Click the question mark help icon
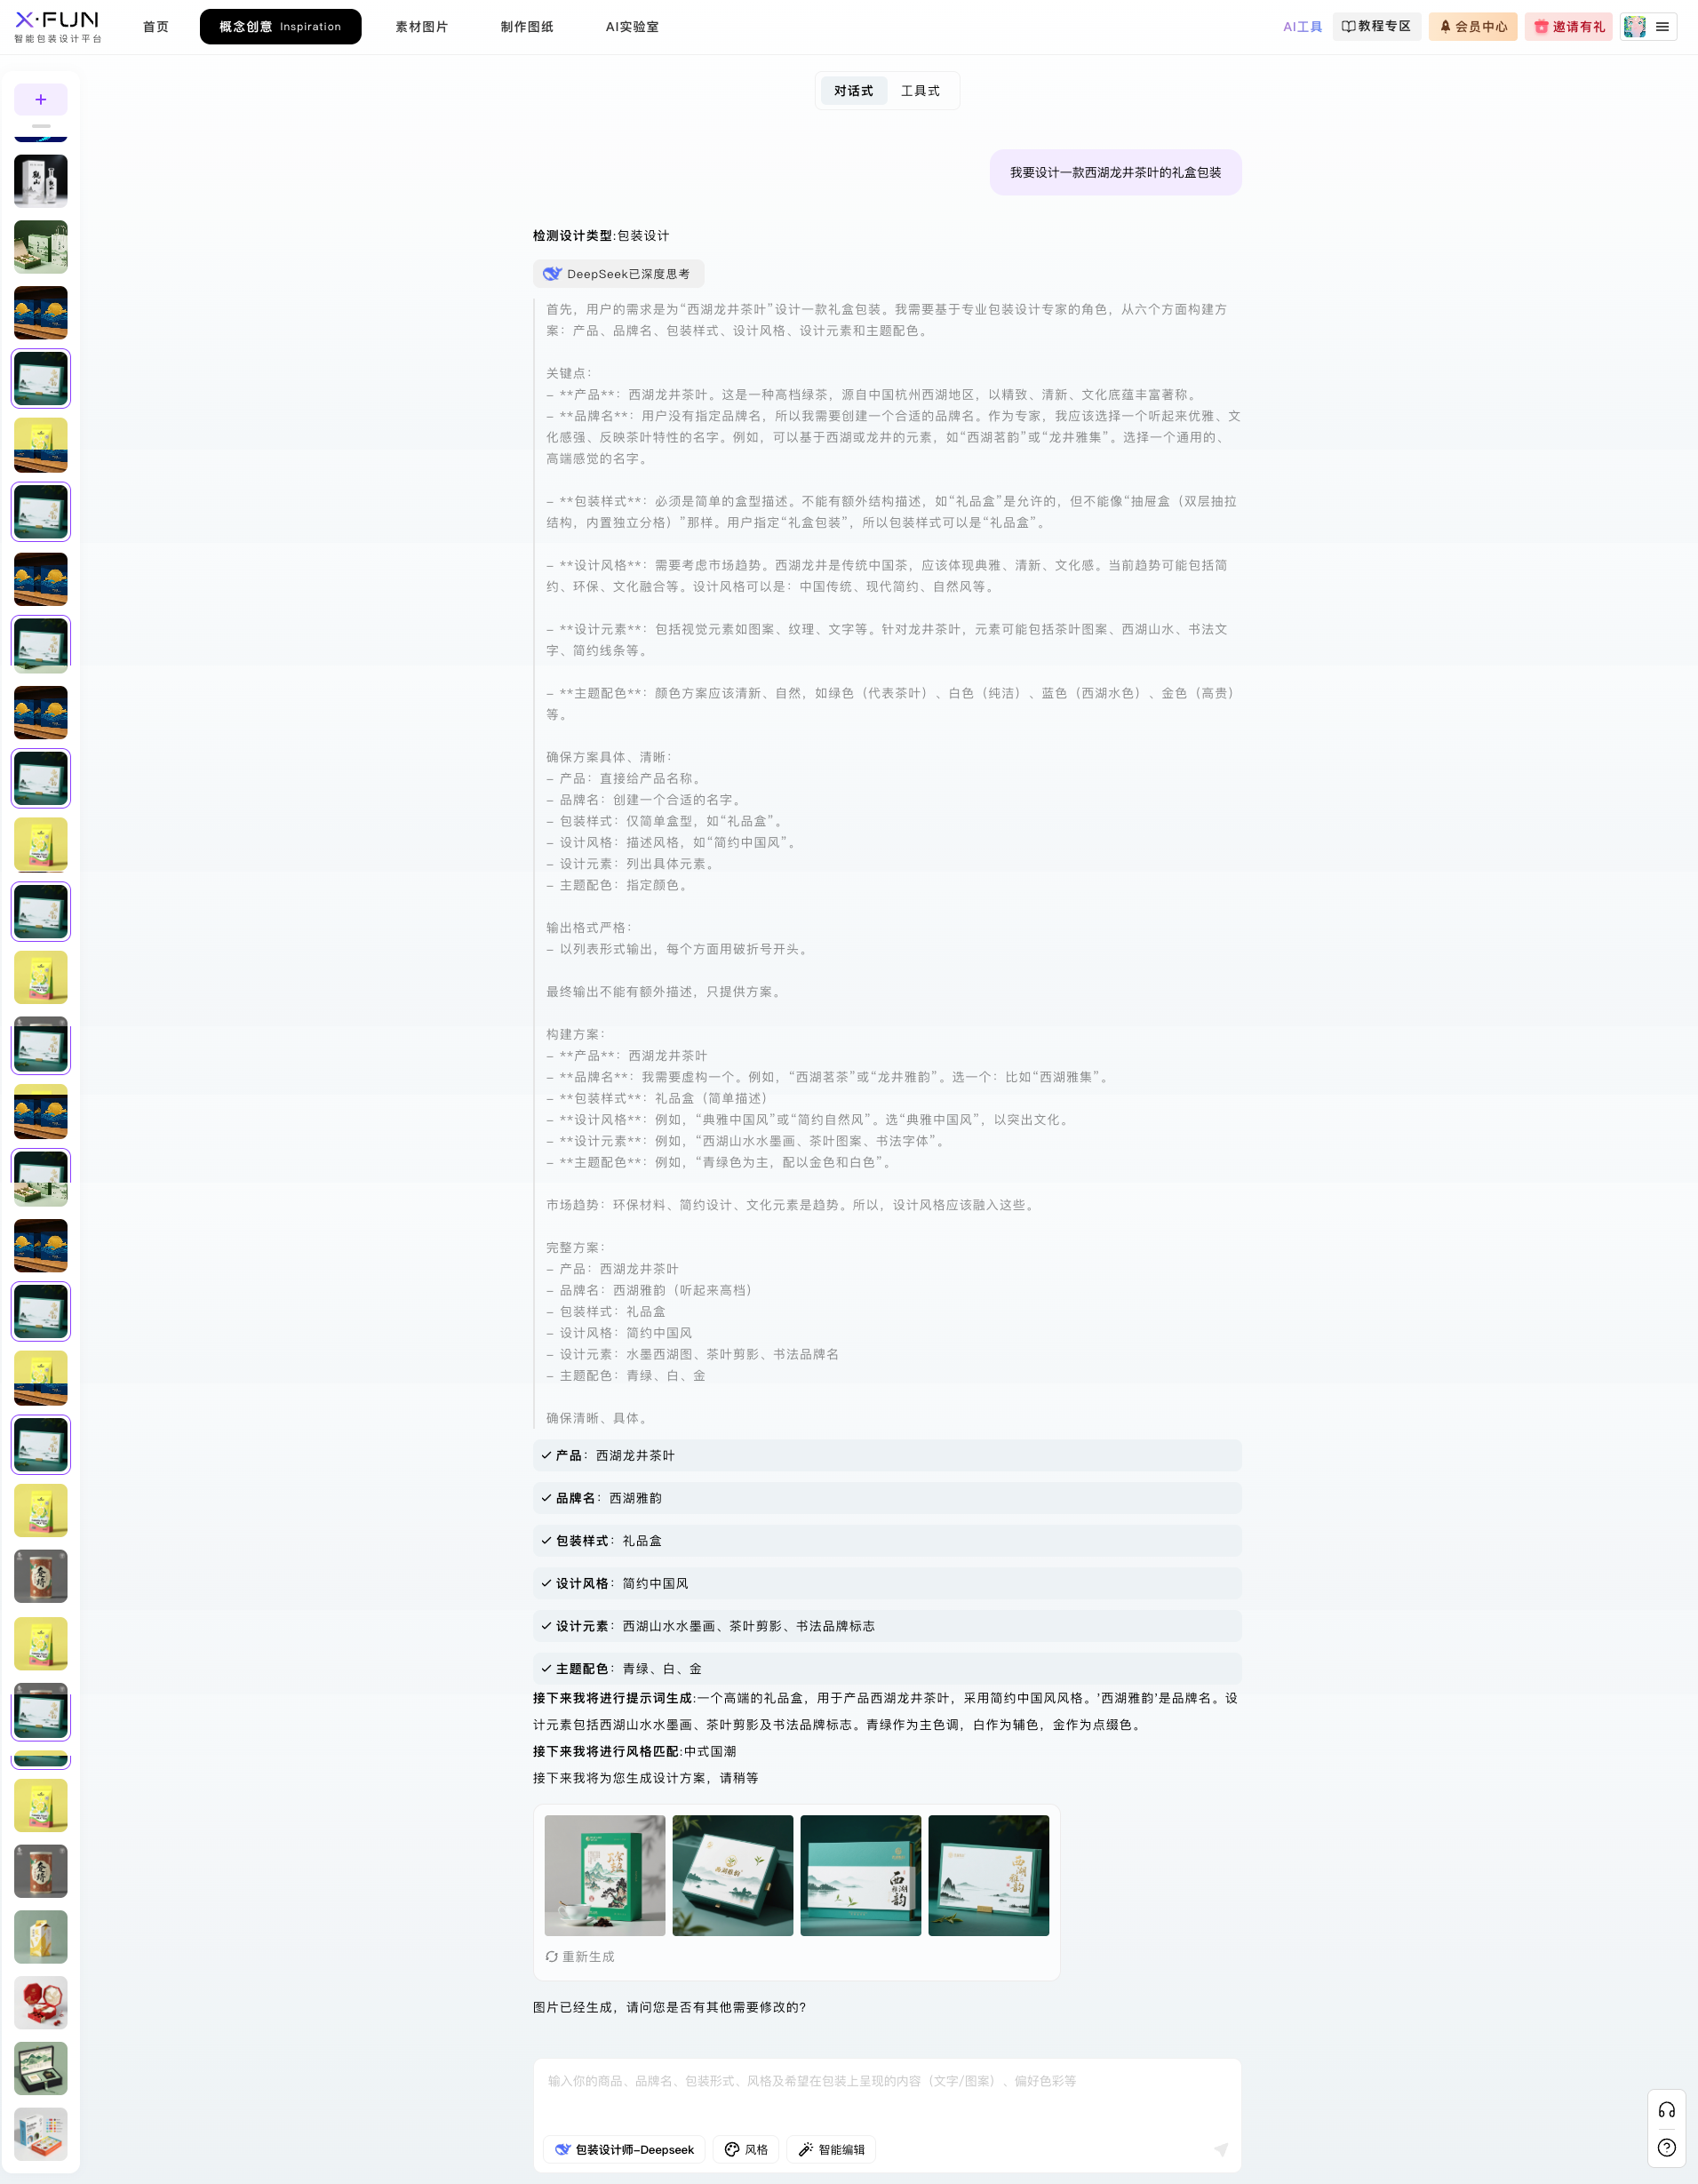The height and width of the screenshot is (2184, 1698). click(1666, 2147)
